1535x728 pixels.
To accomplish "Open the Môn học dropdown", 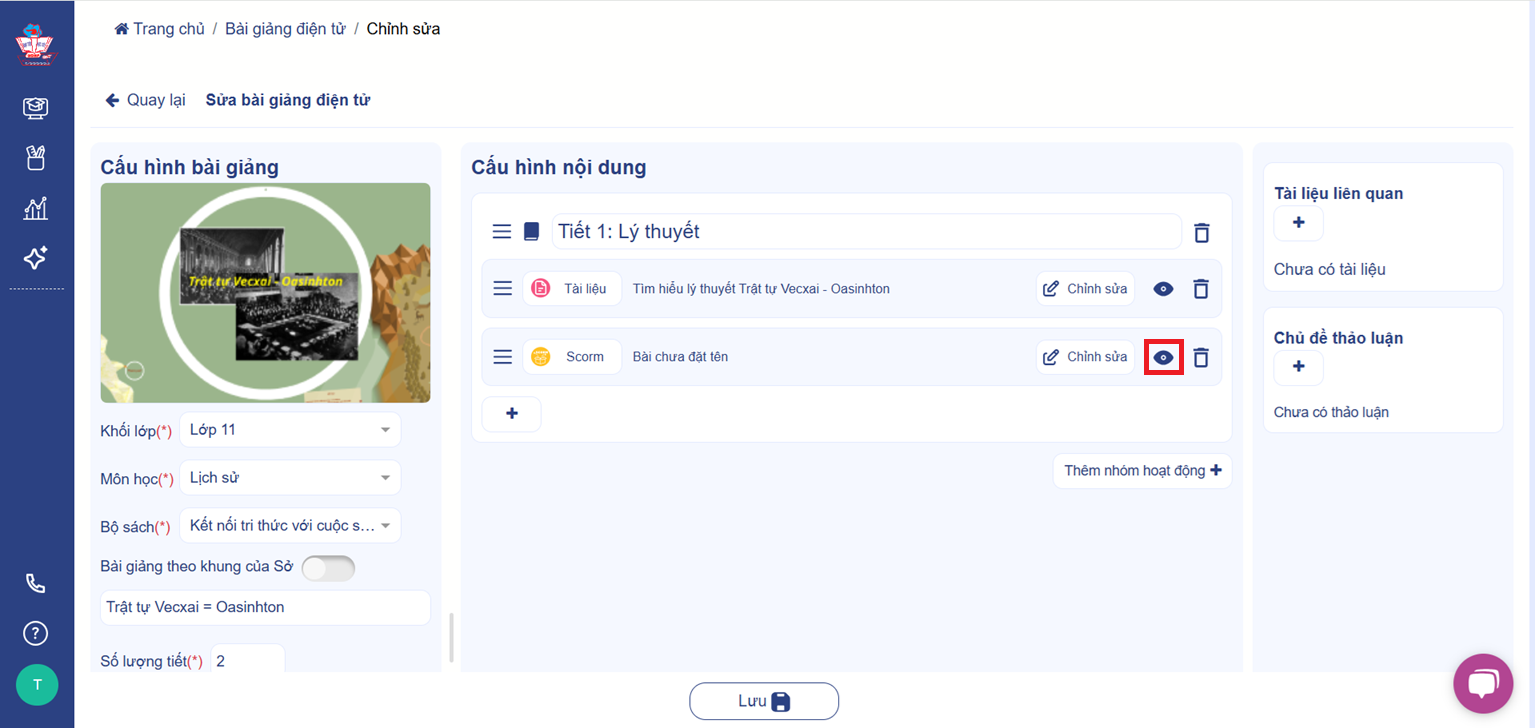I will (290, 478).
